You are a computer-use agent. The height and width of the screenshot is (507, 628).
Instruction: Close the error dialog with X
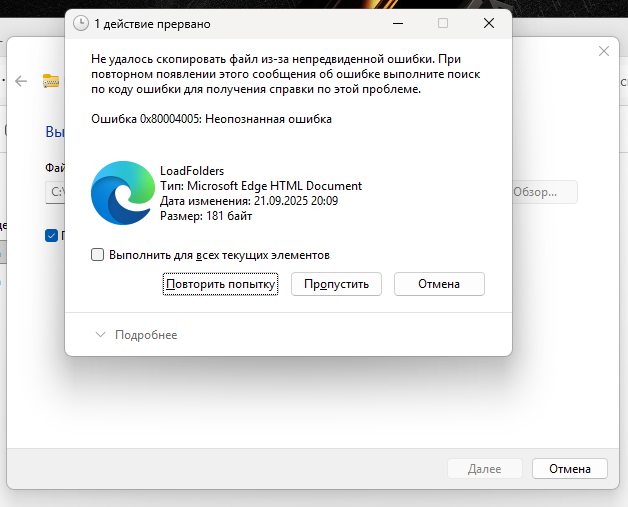coord(488,23)
